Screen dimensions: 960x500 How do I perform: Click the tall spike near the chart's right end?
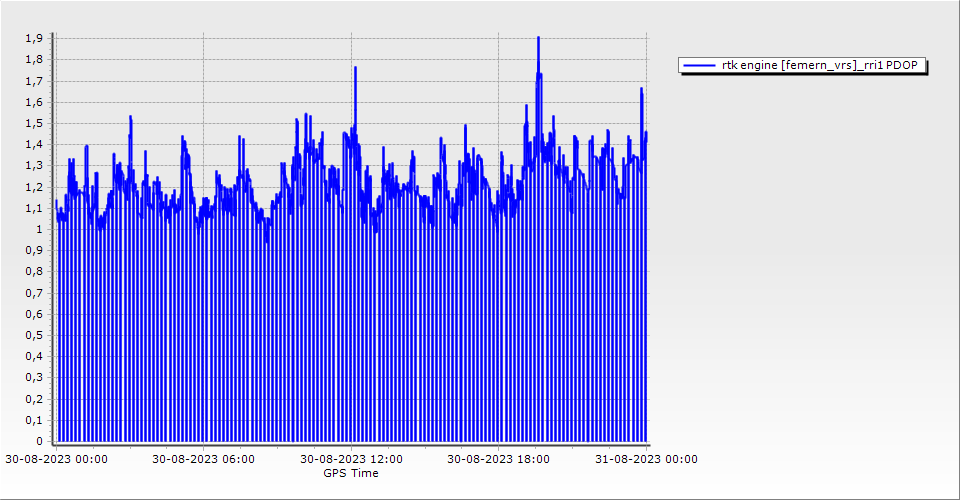pos(641,89)
